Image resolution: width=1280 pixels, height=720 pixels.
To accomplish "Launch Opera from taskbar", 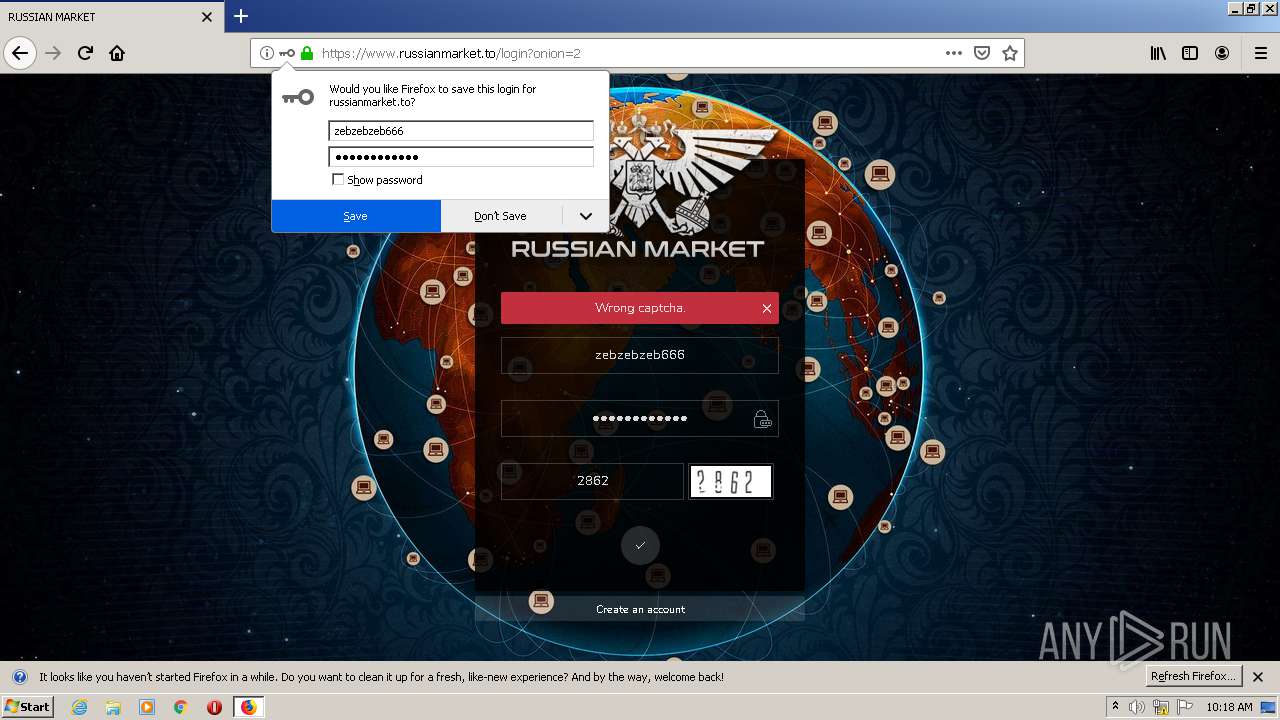I will pos(214,707).
